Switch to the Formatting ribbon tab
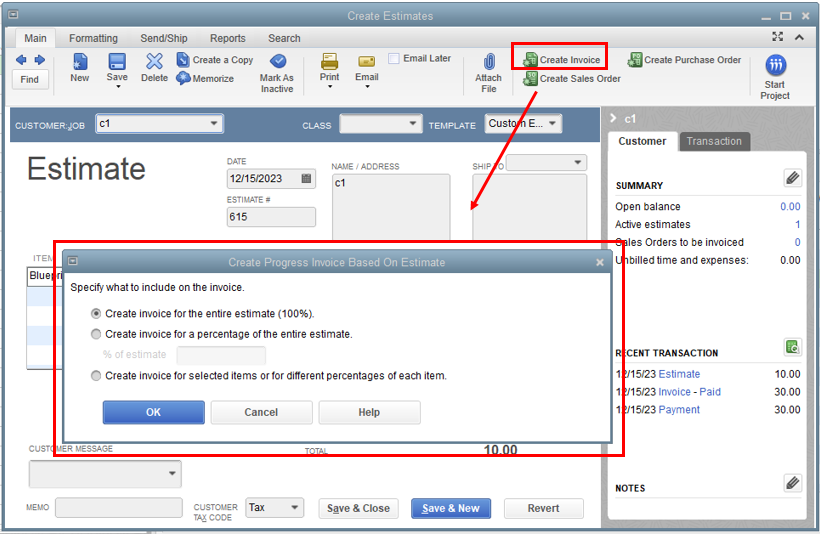This screenshot has height=534, width=820. pyautogui.click(x=93, y=38)
